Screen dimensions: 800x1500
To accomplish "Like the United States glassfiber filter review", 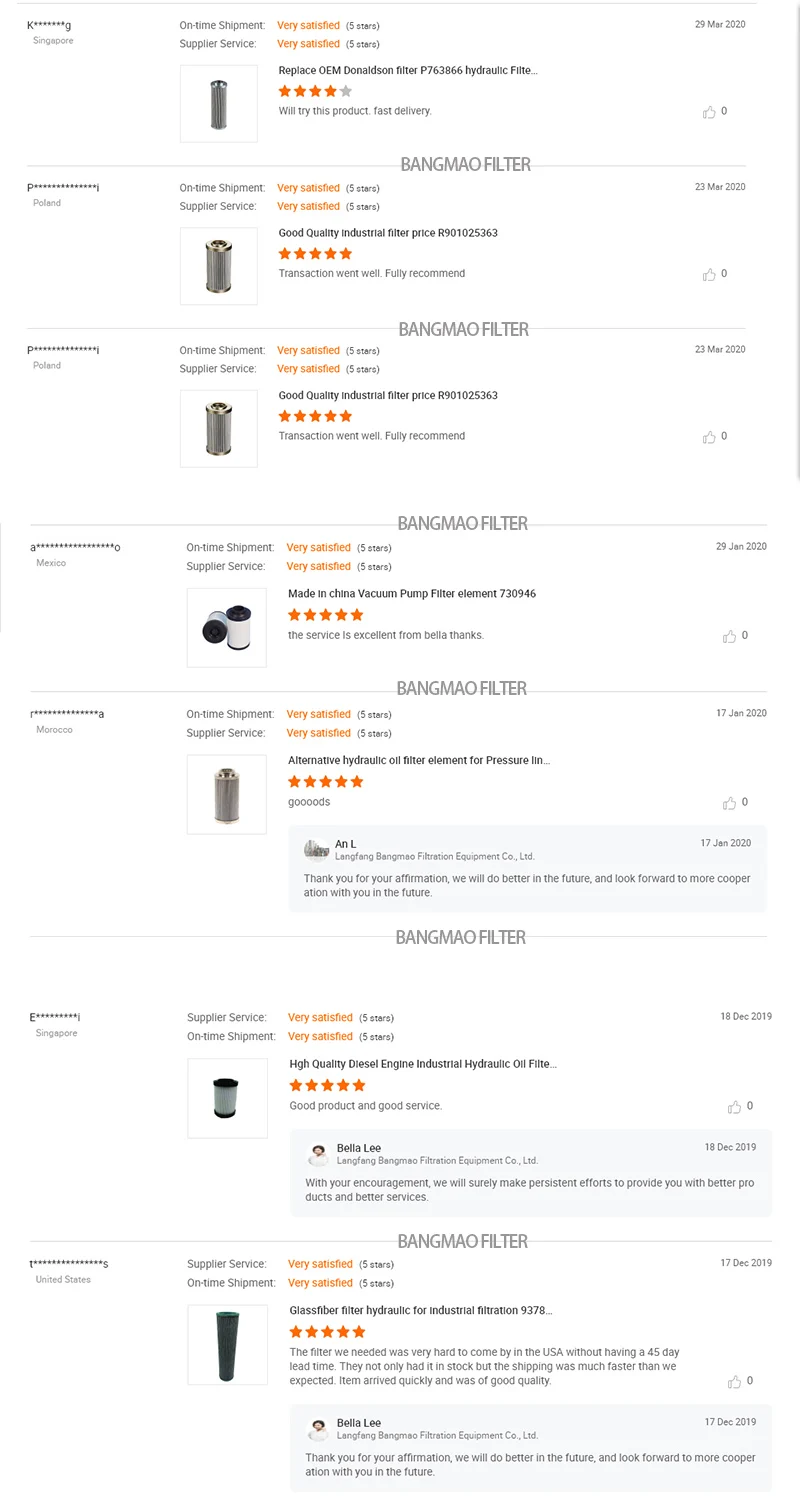I will pos(734,1381).
